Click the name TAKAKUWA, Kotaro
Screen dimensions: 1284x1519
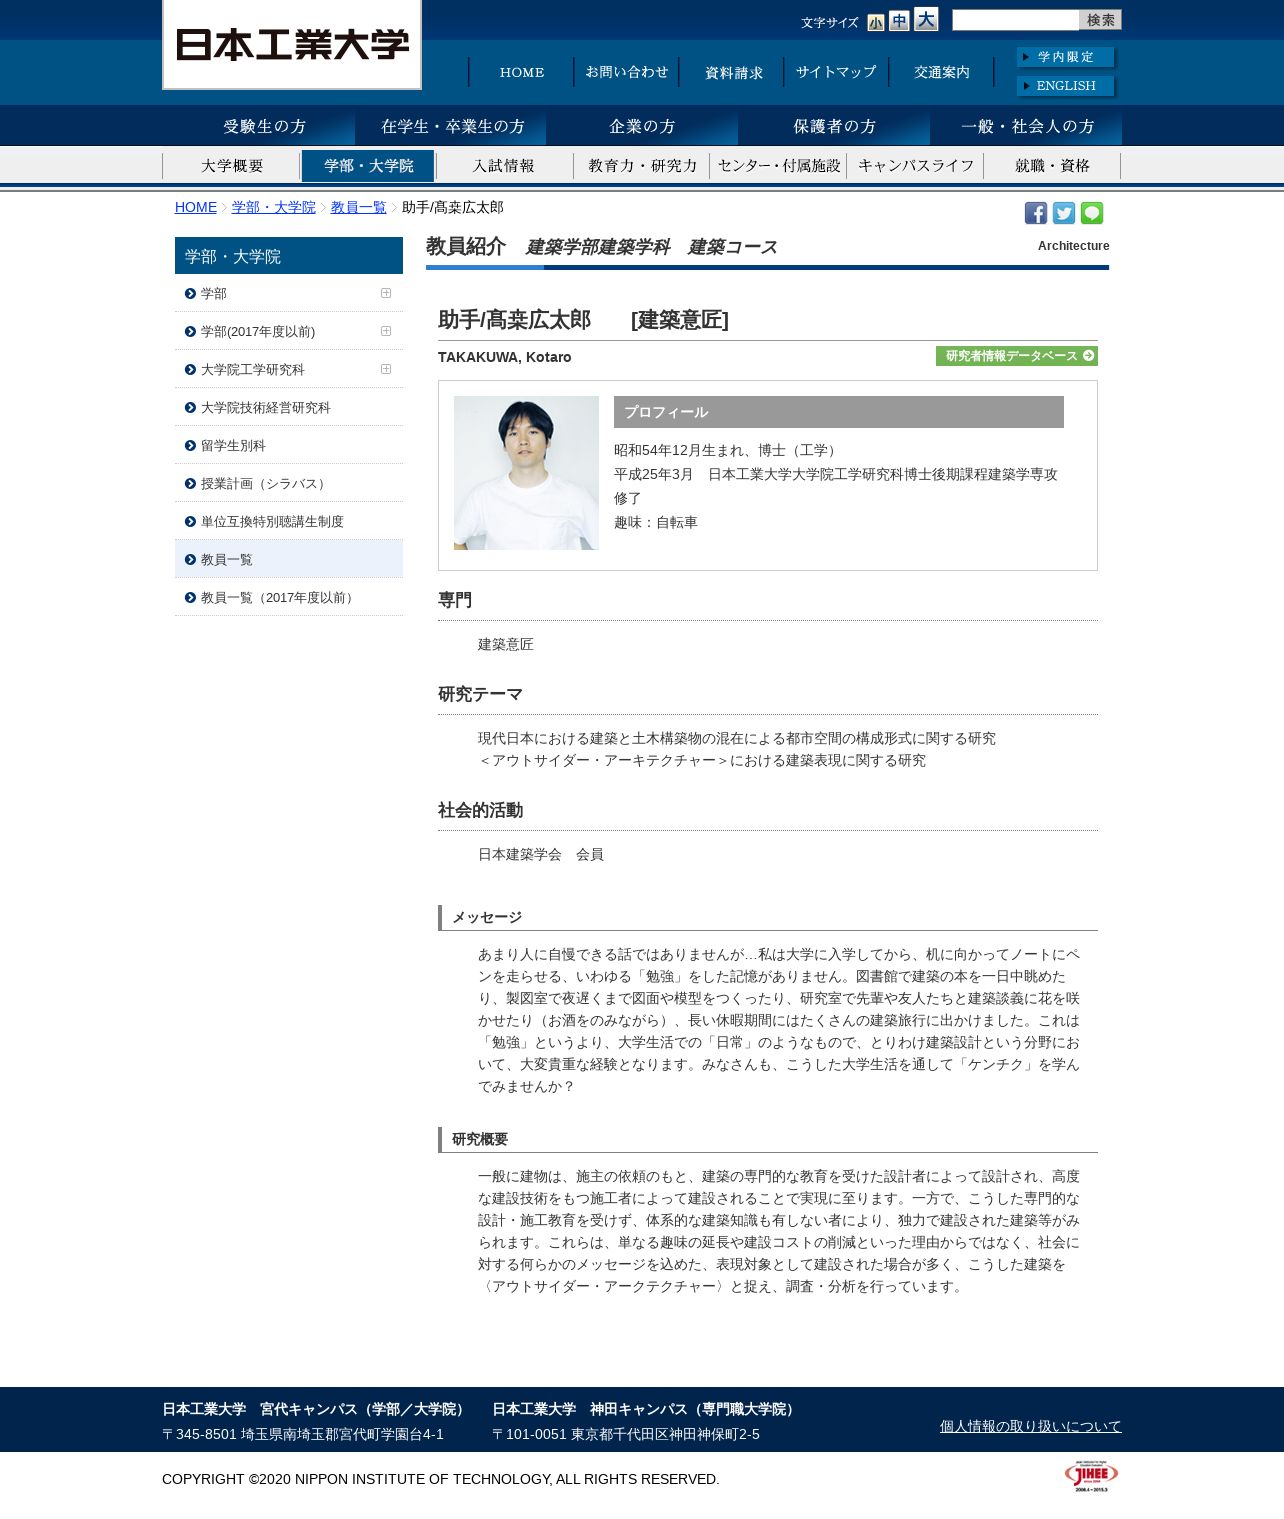[x=505, y=357]
